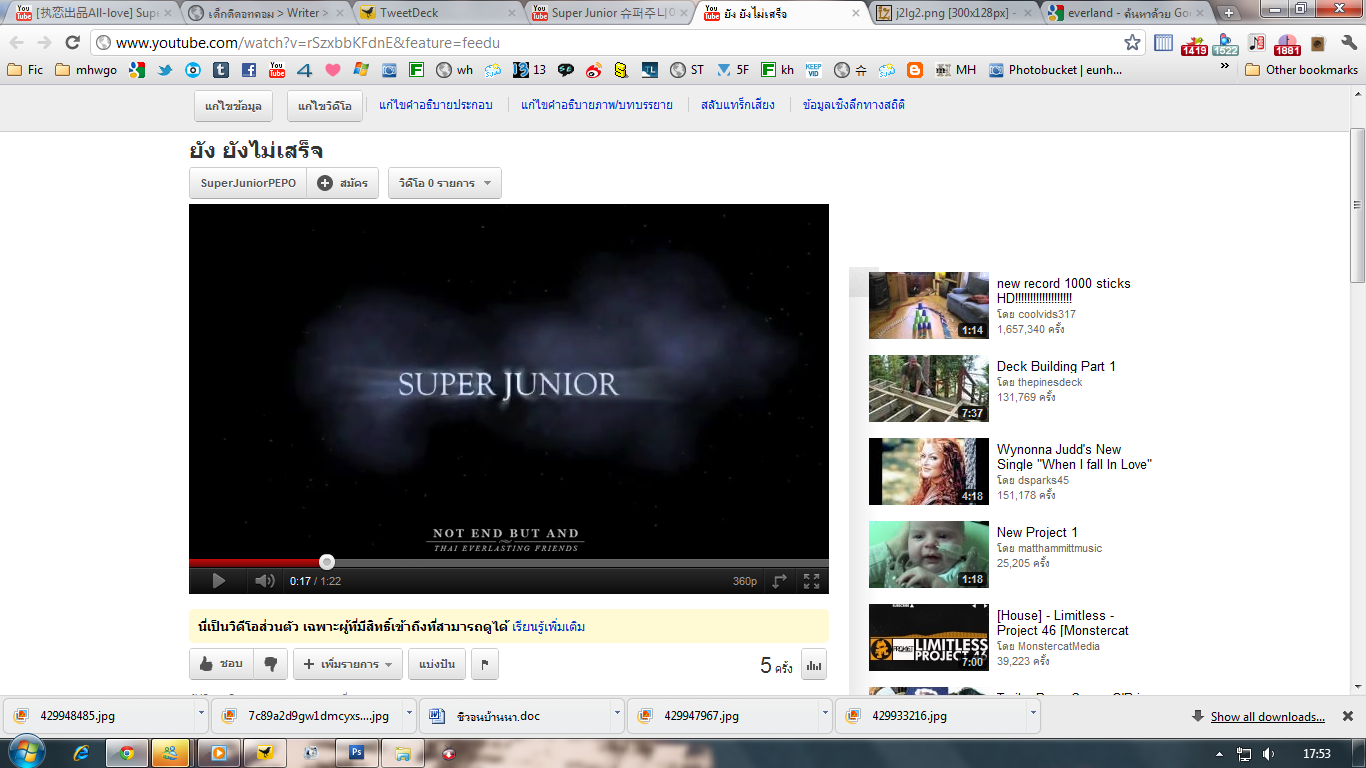Open the ข้อมูลเชิงลึกทางสถิติ link

point(854,105)
